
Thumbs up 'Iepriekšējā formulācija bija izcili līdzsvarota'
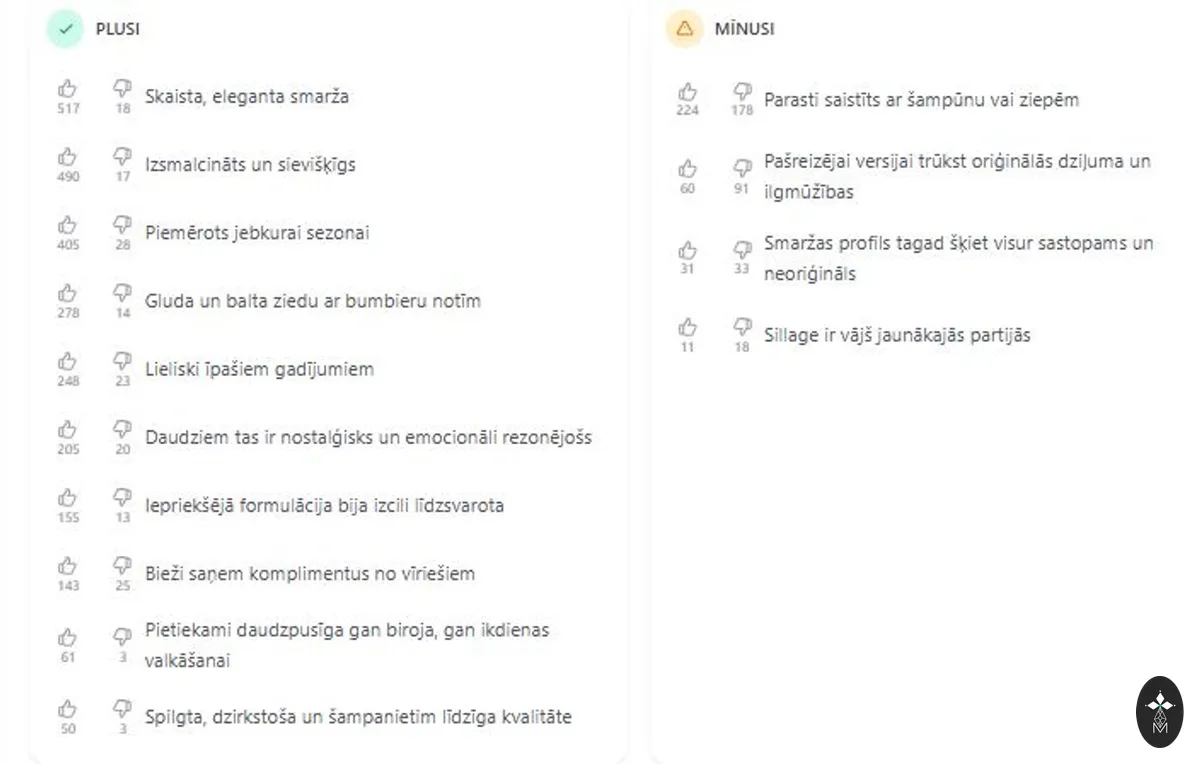pyautogui.click(x=68, y=497)
